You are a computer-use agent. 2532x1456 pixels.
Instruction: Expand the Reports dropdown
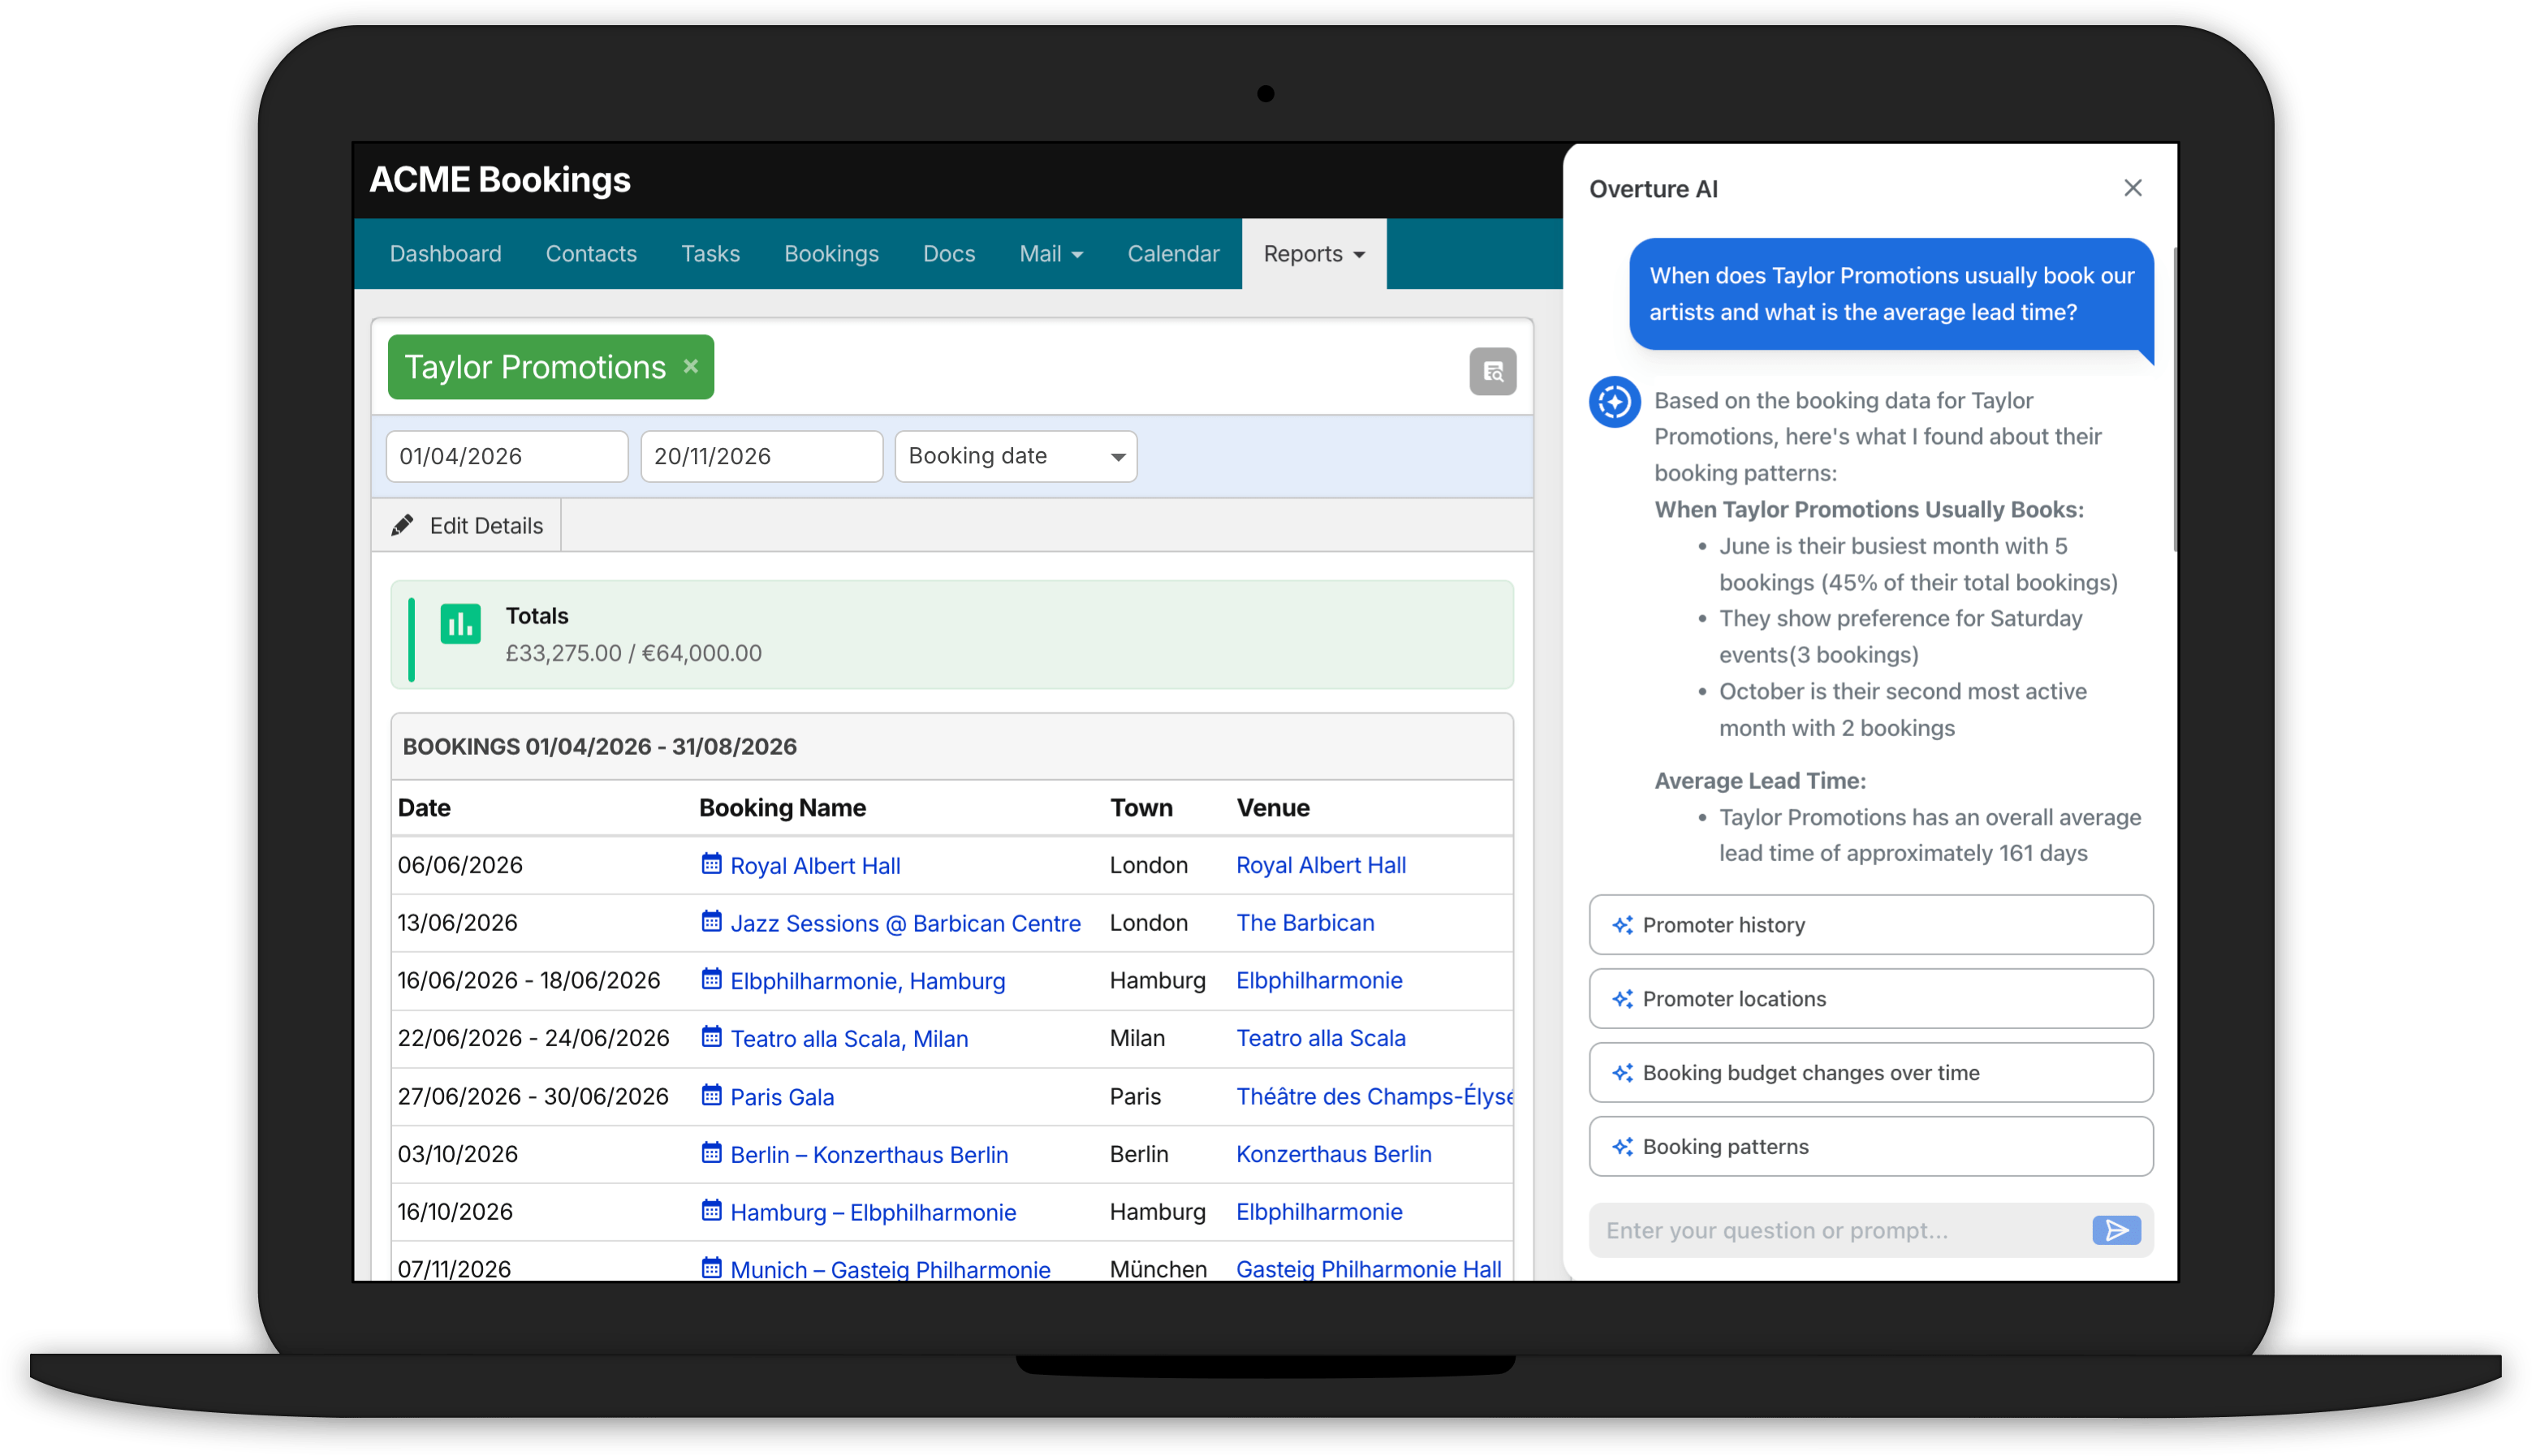pyautogui.click(x=1313, y=253)
